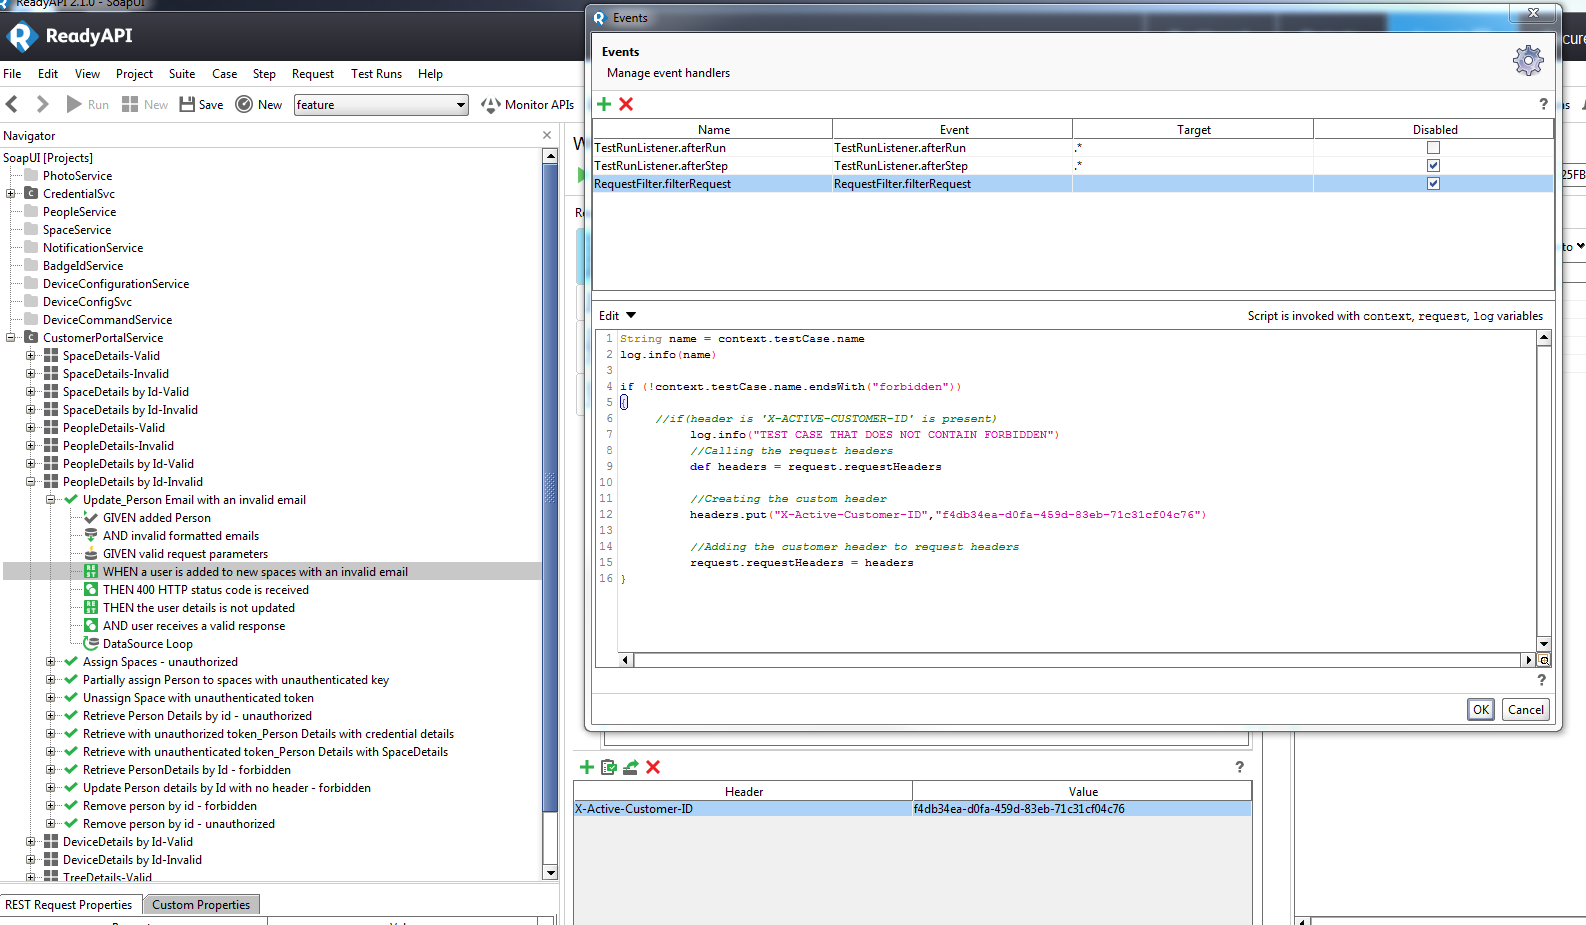Open the feature environment dropdown

(460, 105)
